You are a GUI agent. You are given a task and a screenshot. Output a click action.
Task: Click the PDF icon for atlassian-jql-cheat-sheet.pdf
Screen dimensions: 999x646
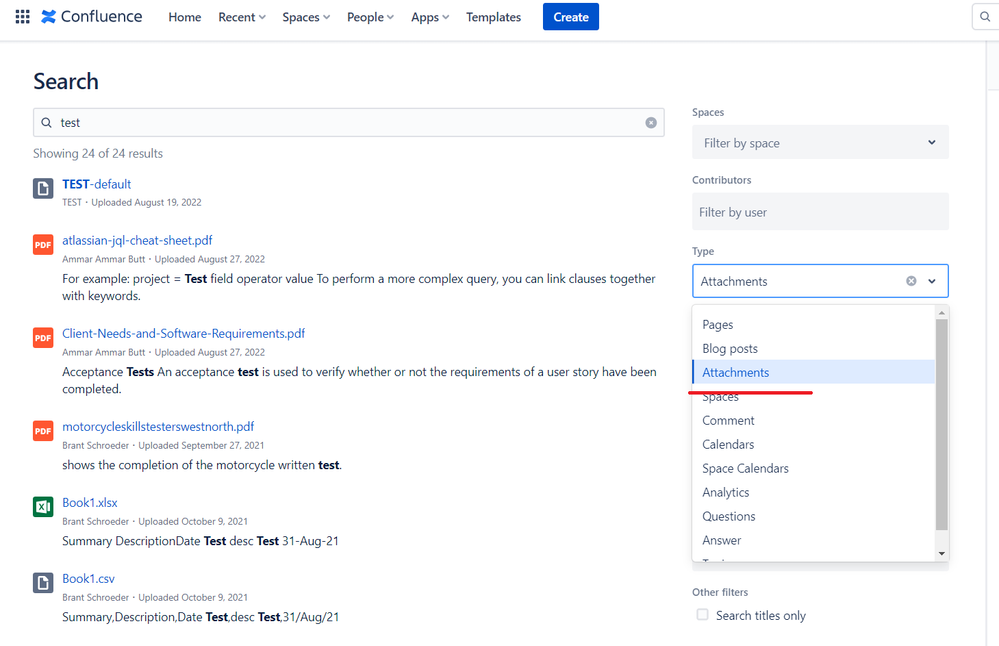[43, 245]
